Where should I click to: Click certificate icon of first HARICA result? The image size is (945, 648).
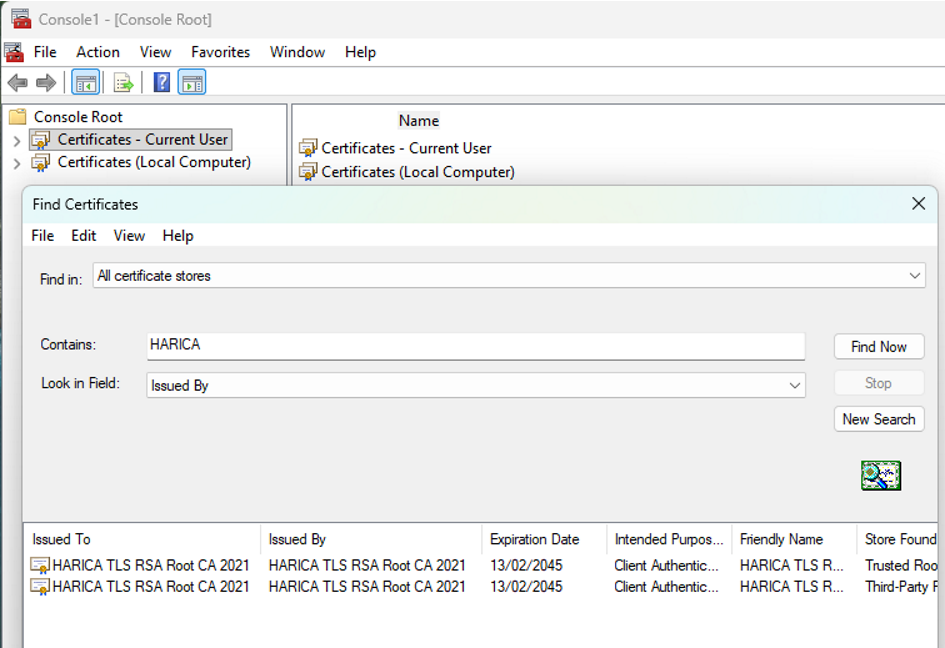click(x=40, y=565)
